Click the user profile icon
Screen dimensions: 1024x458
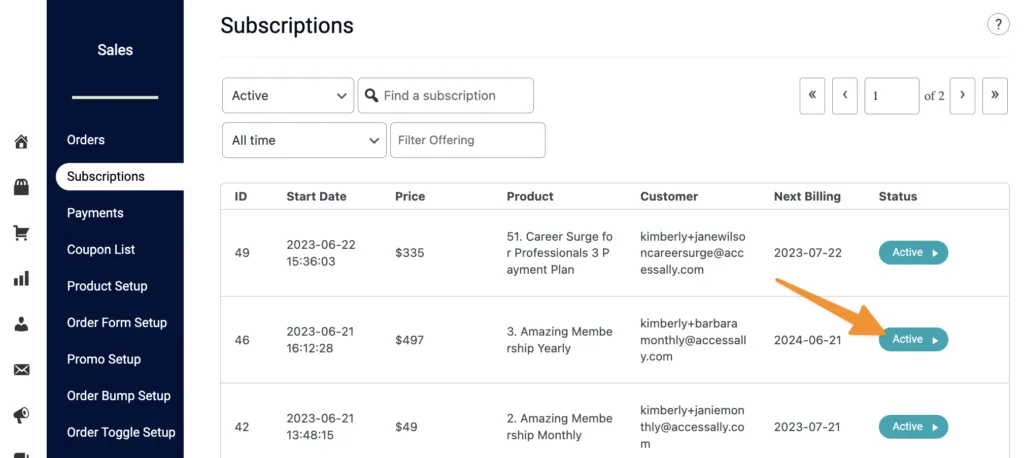[21, 324]
